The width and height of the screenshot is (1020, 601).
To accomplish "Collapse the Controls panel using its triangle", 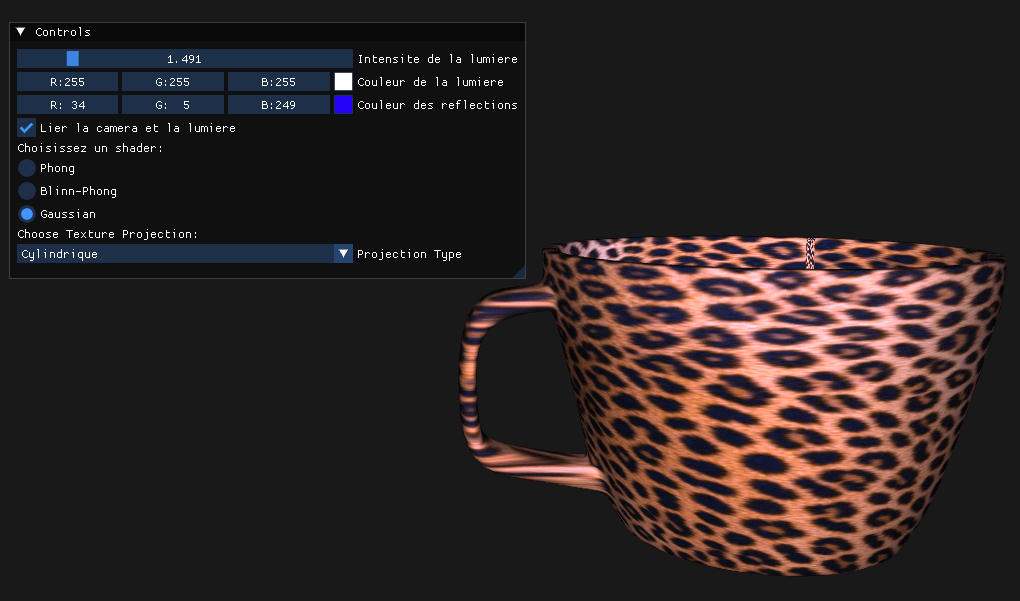I will 21,32.
